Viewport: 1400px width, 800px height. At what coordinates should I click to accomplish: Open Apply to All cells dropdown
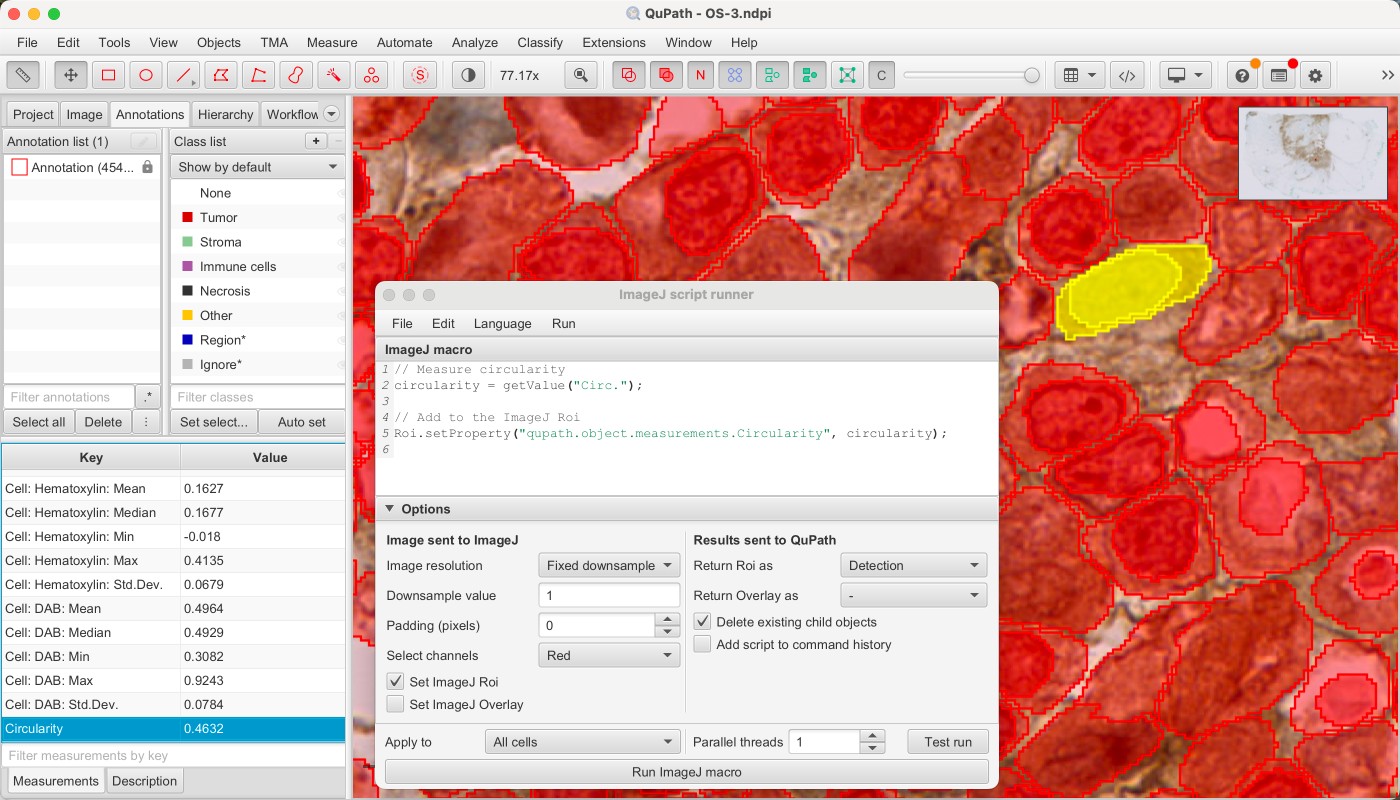582,742
